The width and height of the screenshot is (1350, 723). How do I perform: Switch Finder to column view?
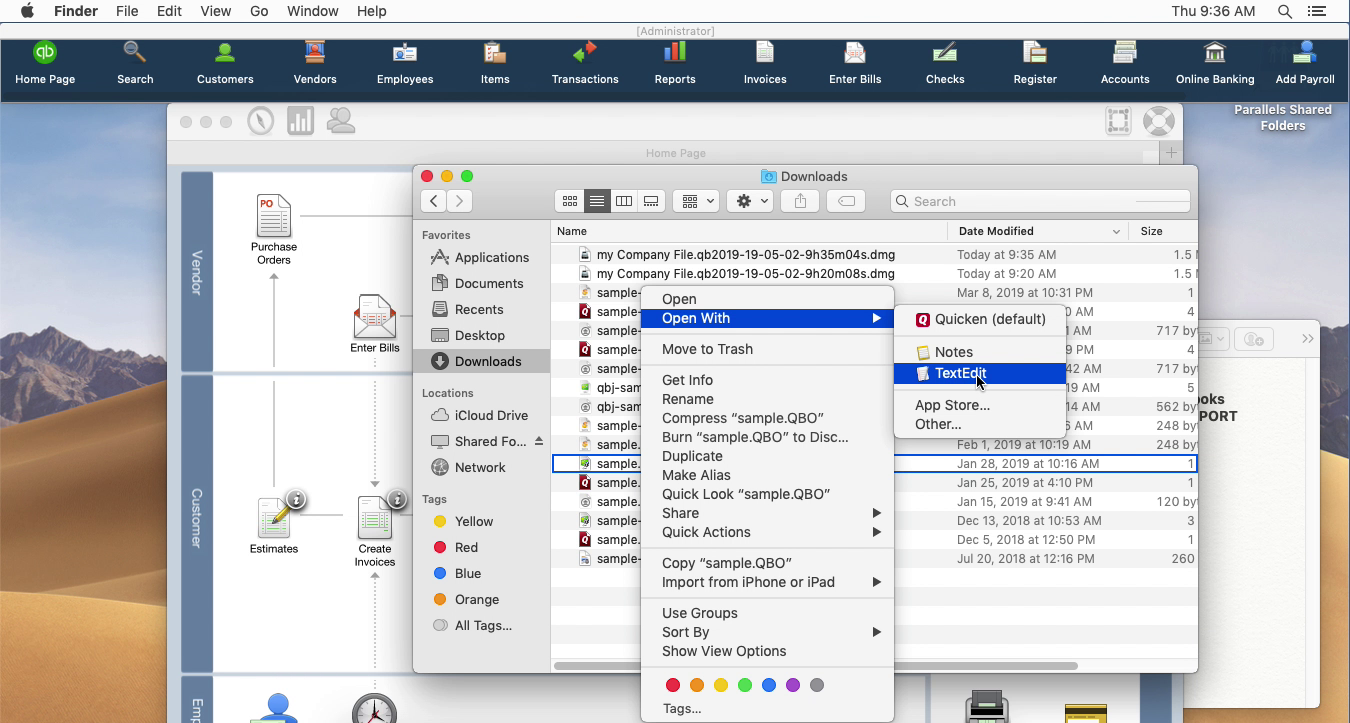click(623, 201)
